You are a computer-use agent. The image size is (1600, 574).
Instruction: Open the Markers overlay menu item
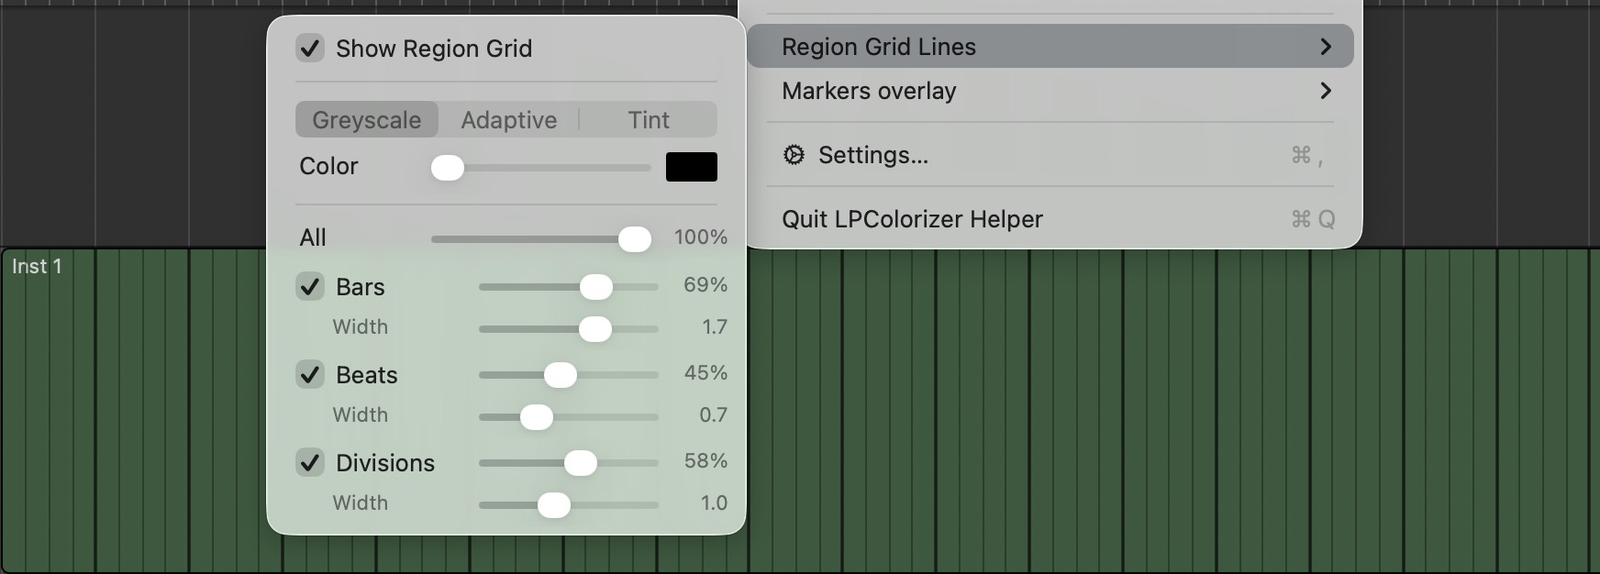pos(1050,91)
